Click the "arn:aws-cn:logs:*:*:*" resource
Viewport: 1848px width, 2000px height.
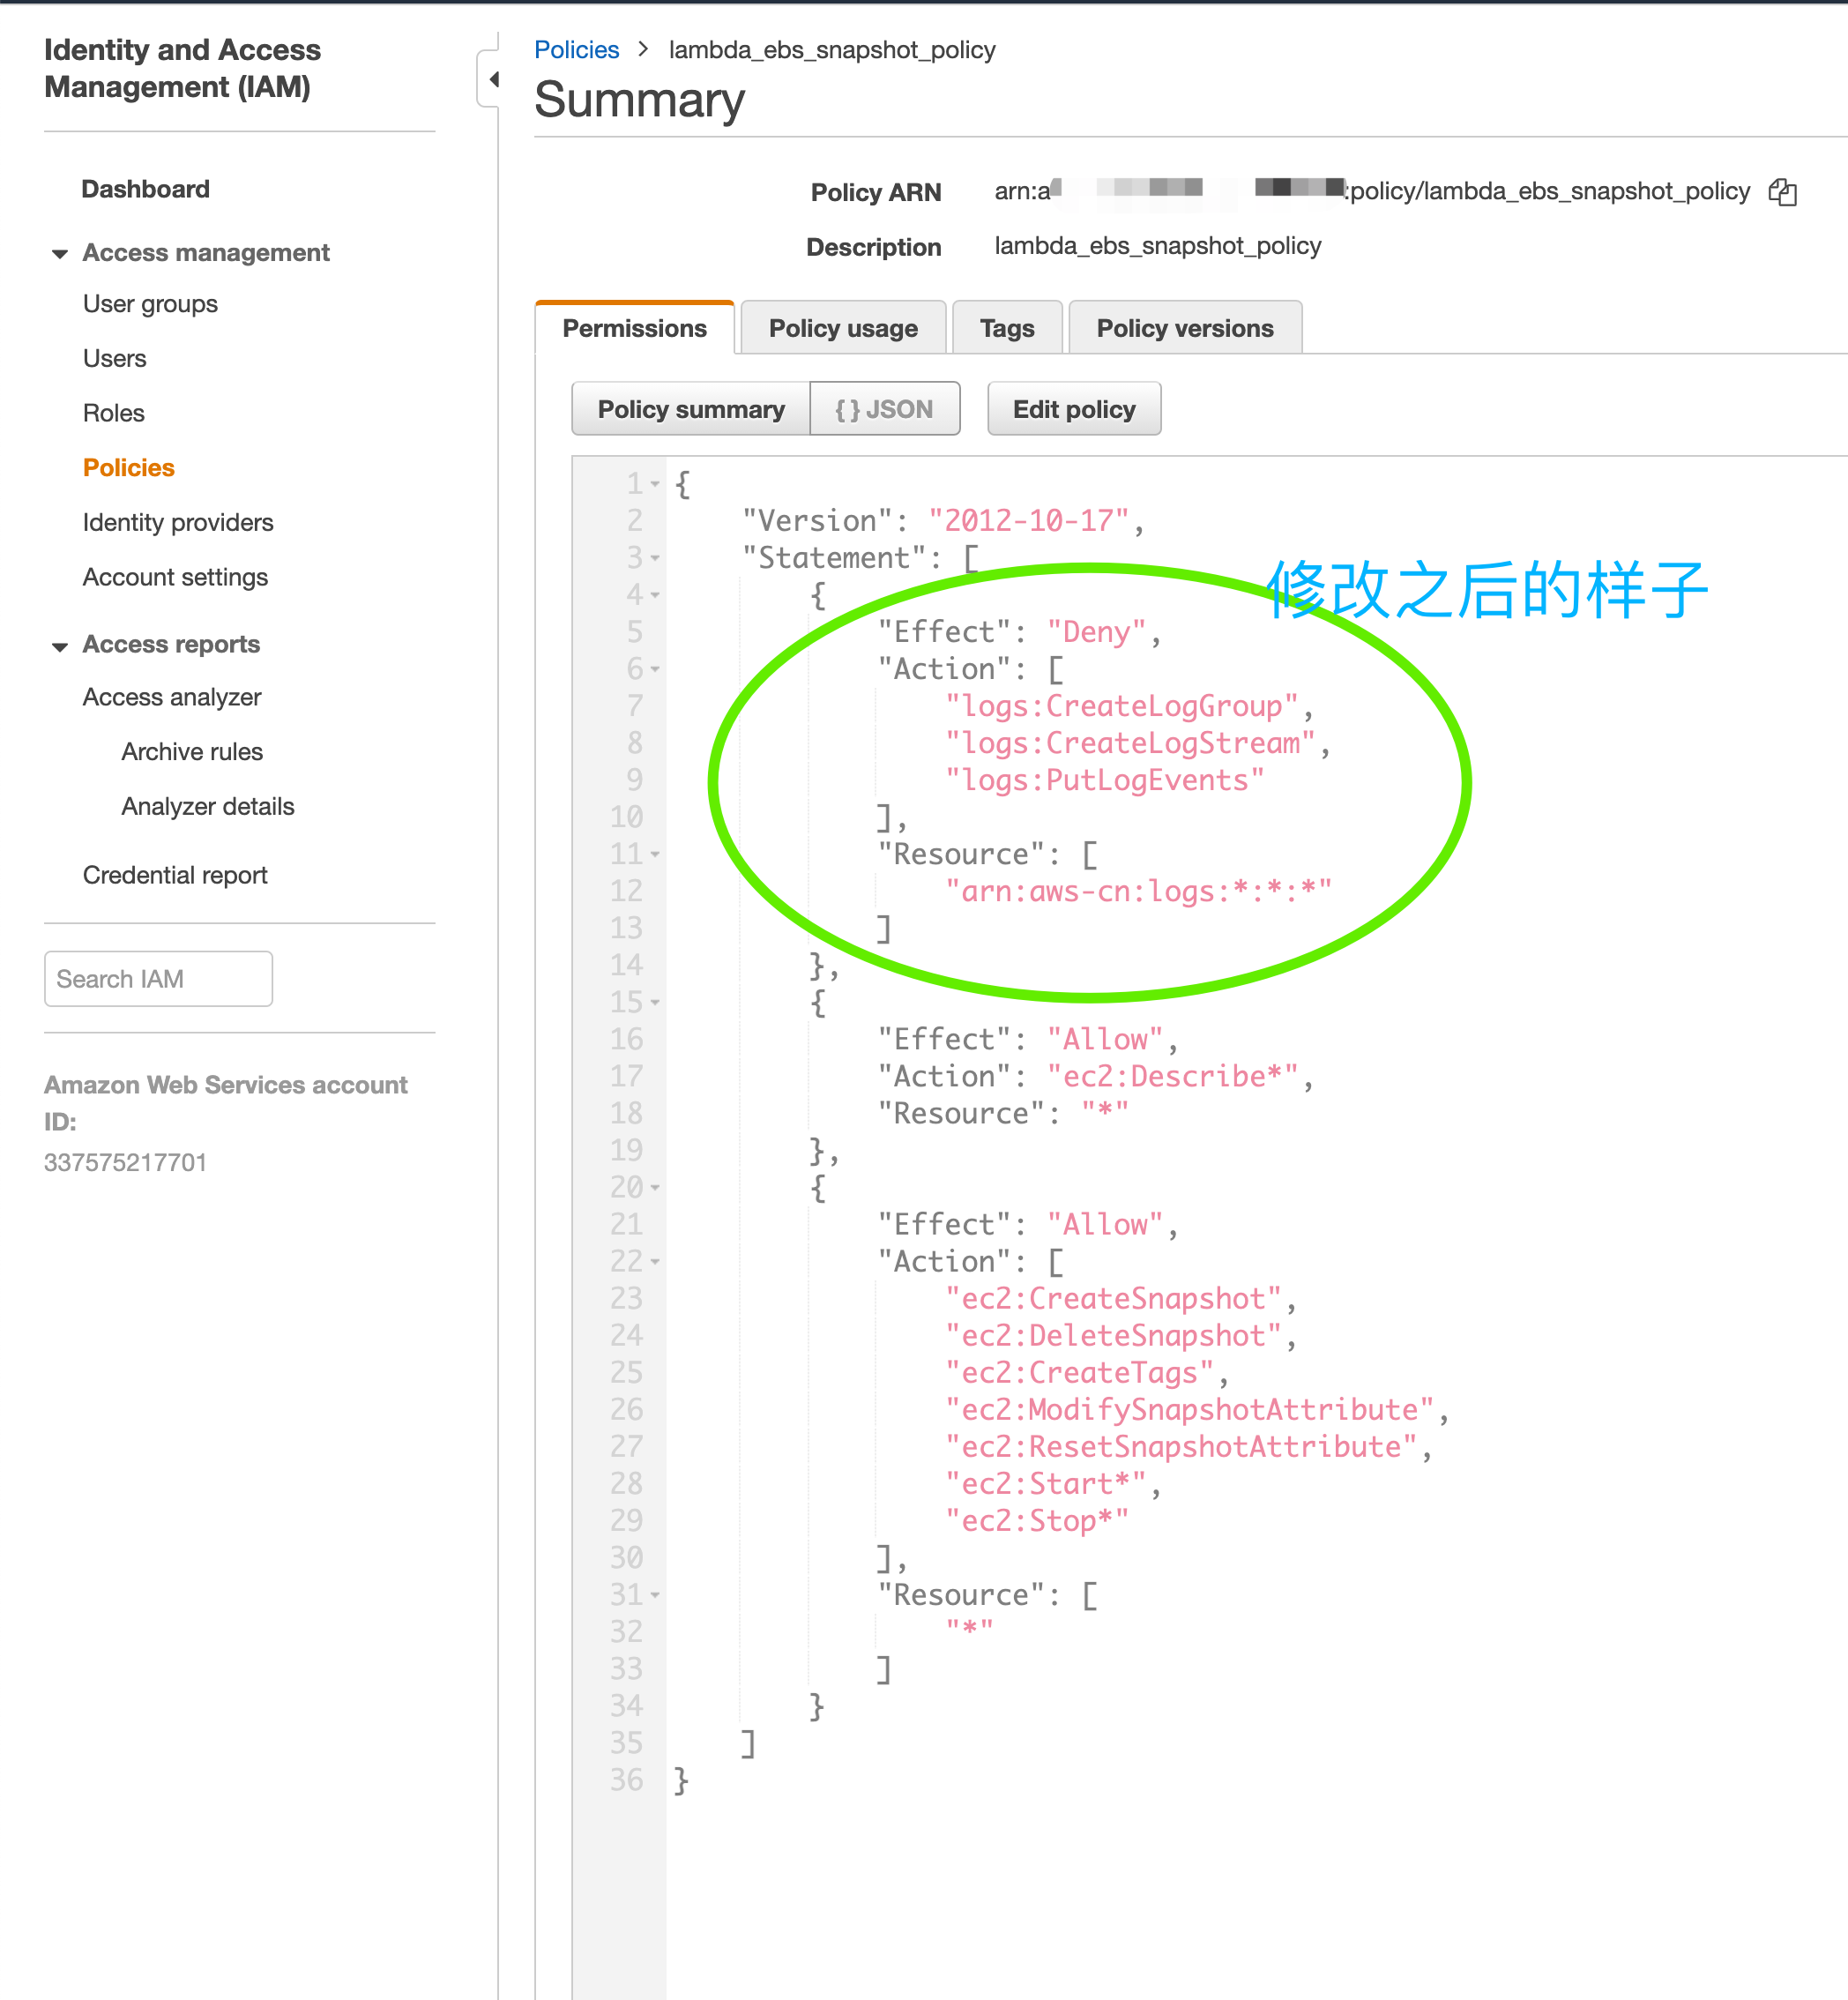point(1138,891)
